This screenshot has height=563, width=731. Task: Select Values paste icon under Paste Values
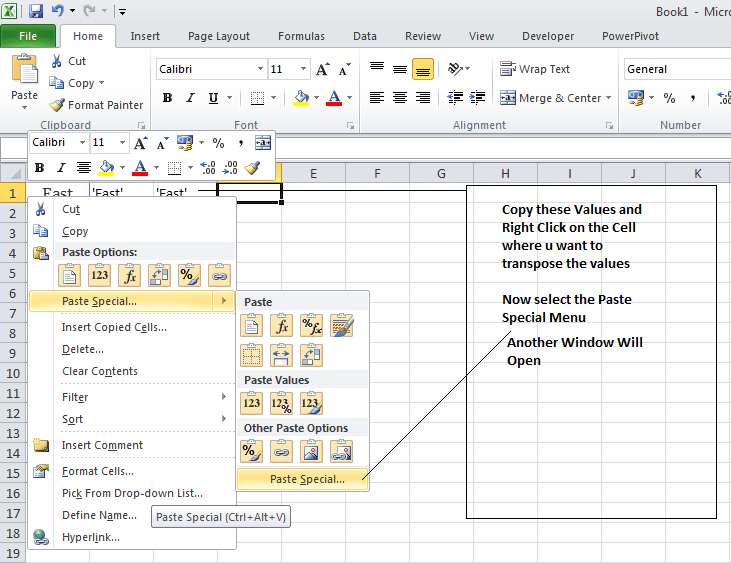tap(252, 403)
